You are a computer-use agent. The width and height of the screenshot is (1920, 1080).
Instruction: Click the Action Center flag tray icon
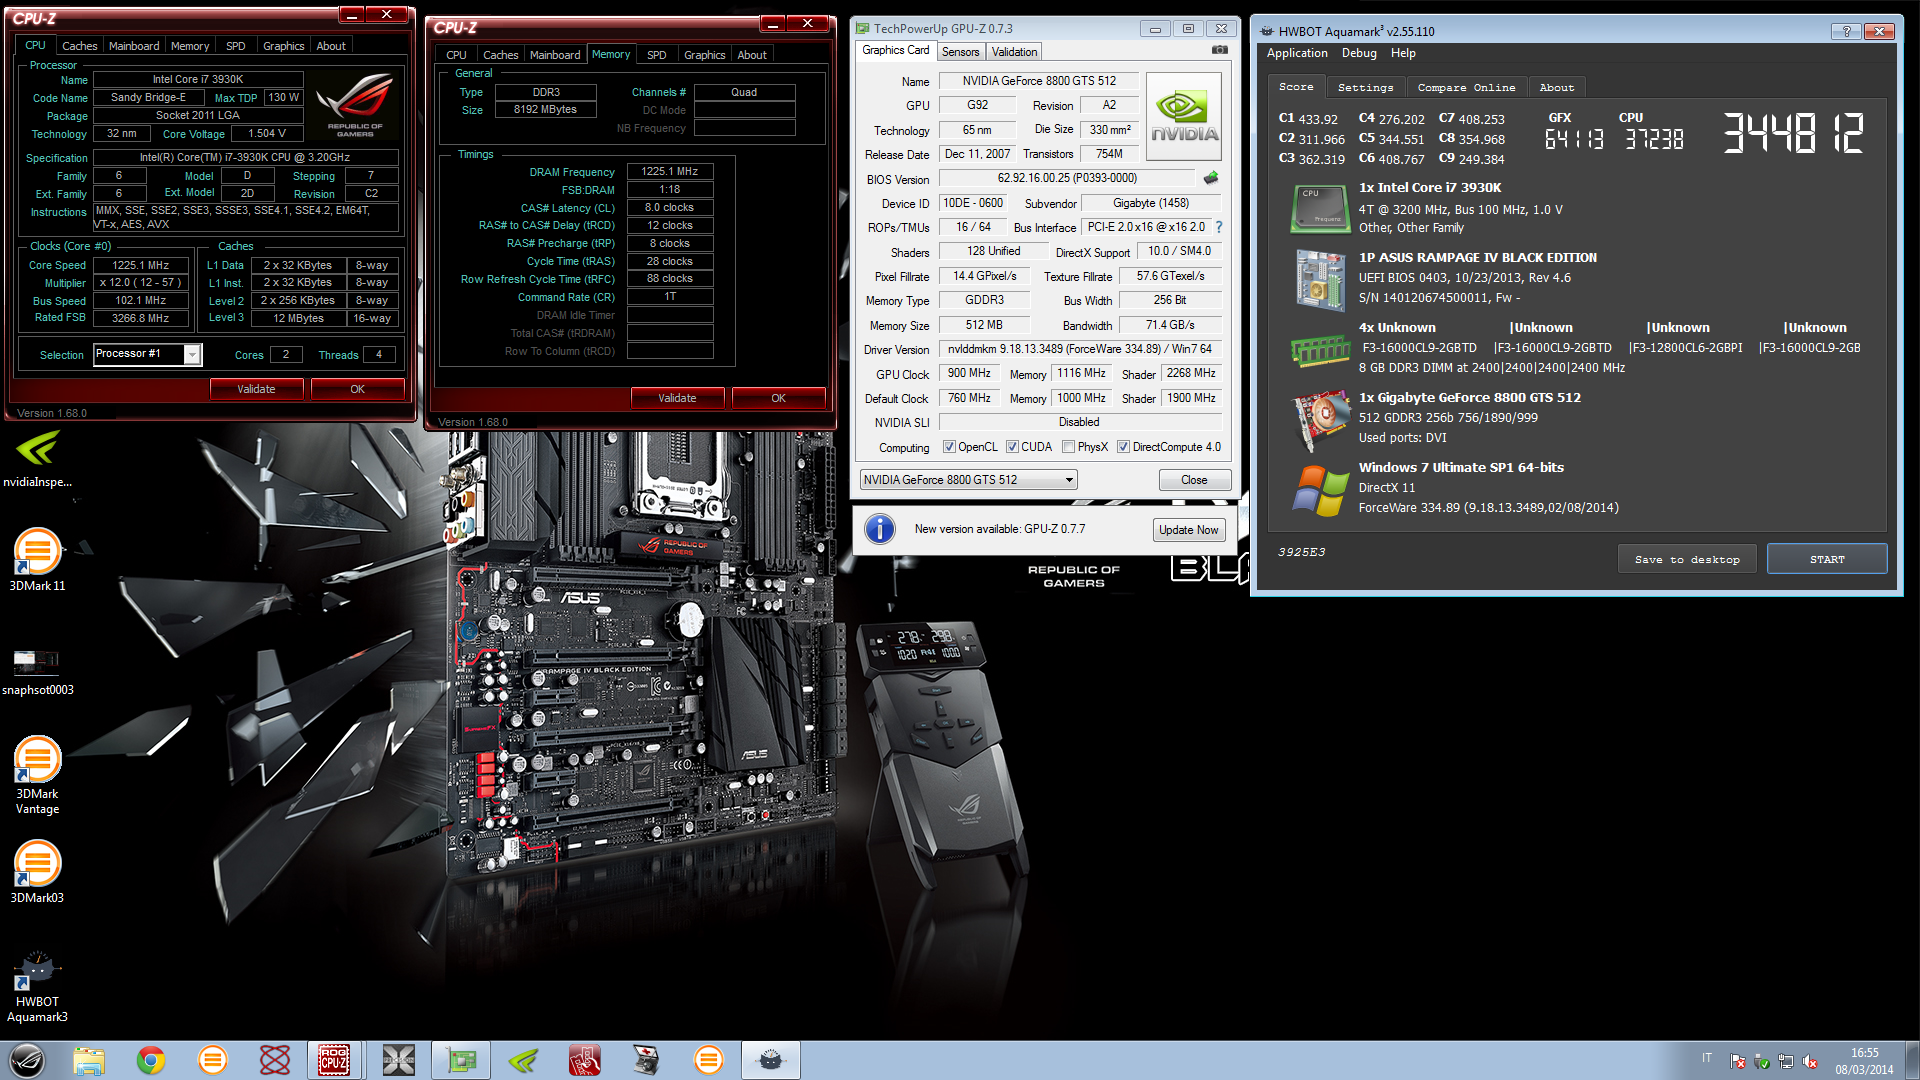1737,1061
